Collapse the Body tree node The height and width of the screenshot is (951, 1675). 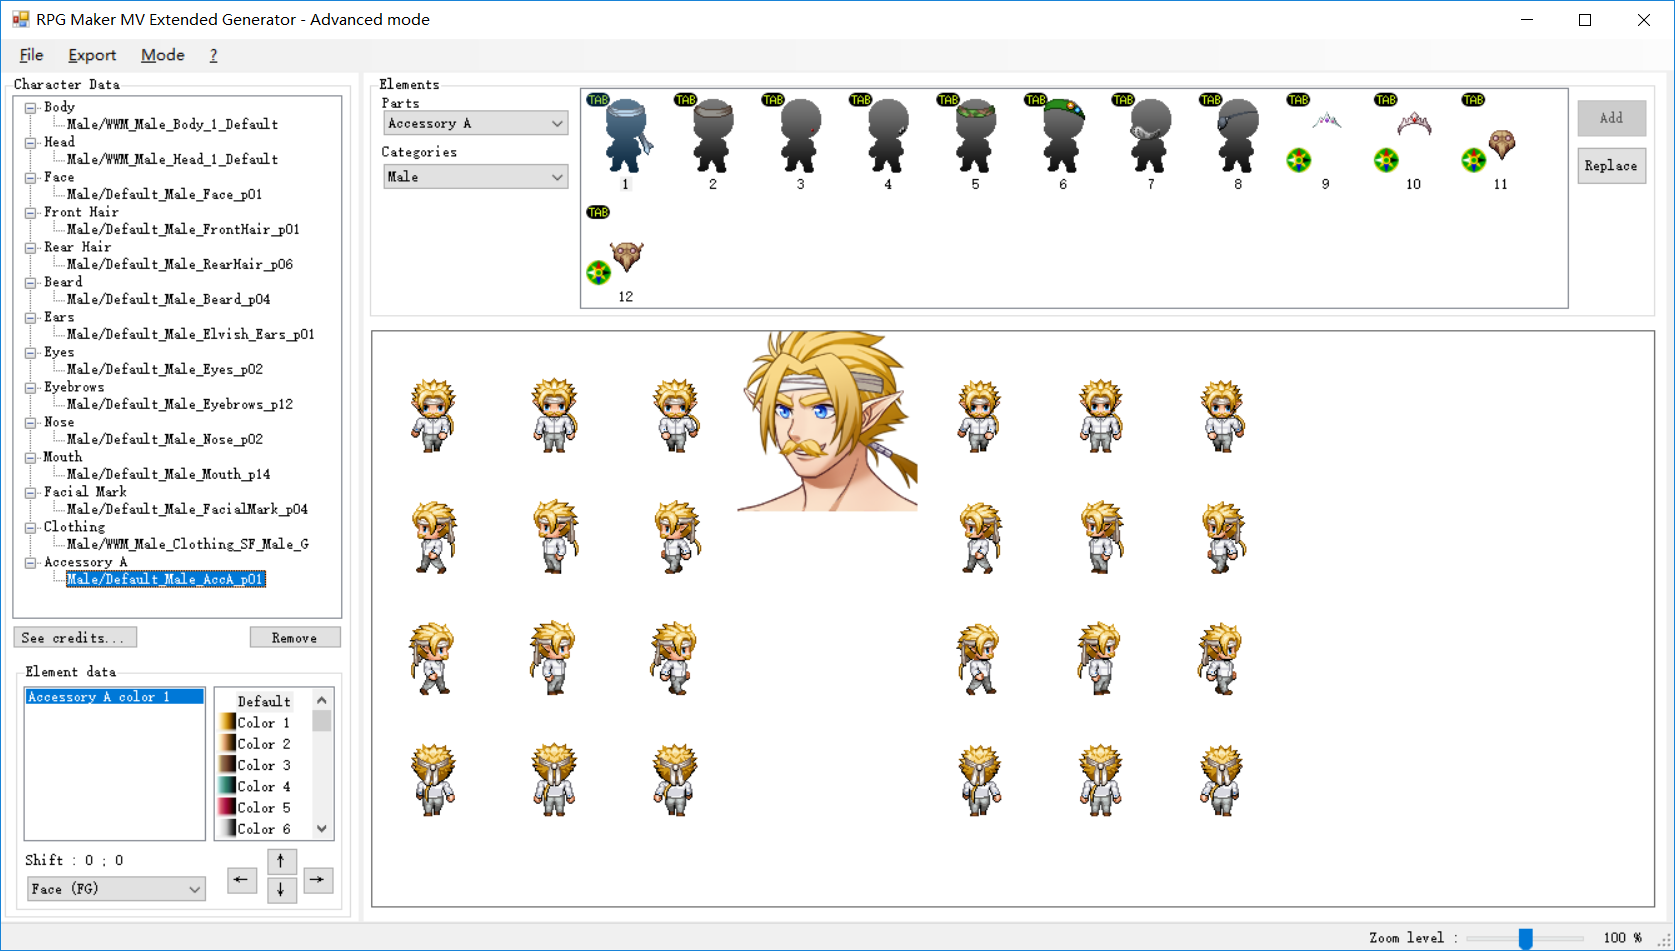coord(31,107)
